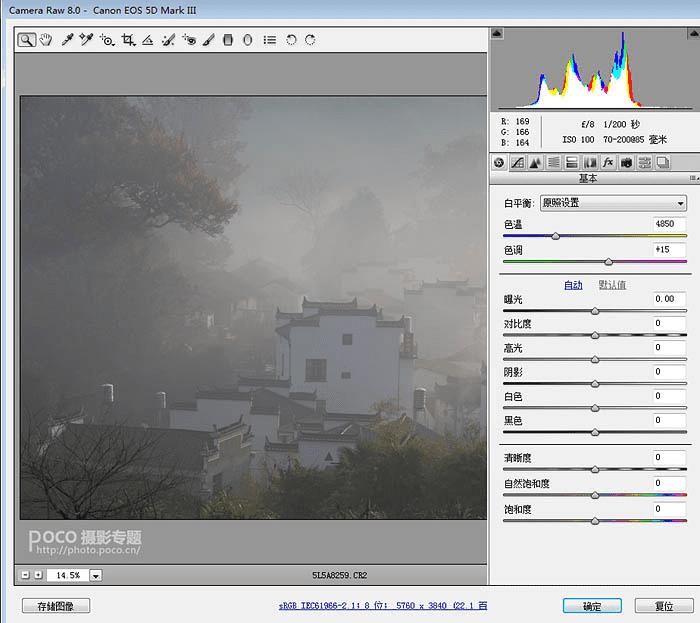Open the workflow options sRGB link
This screenshot has height=623, width=700.
pos(383,606)
